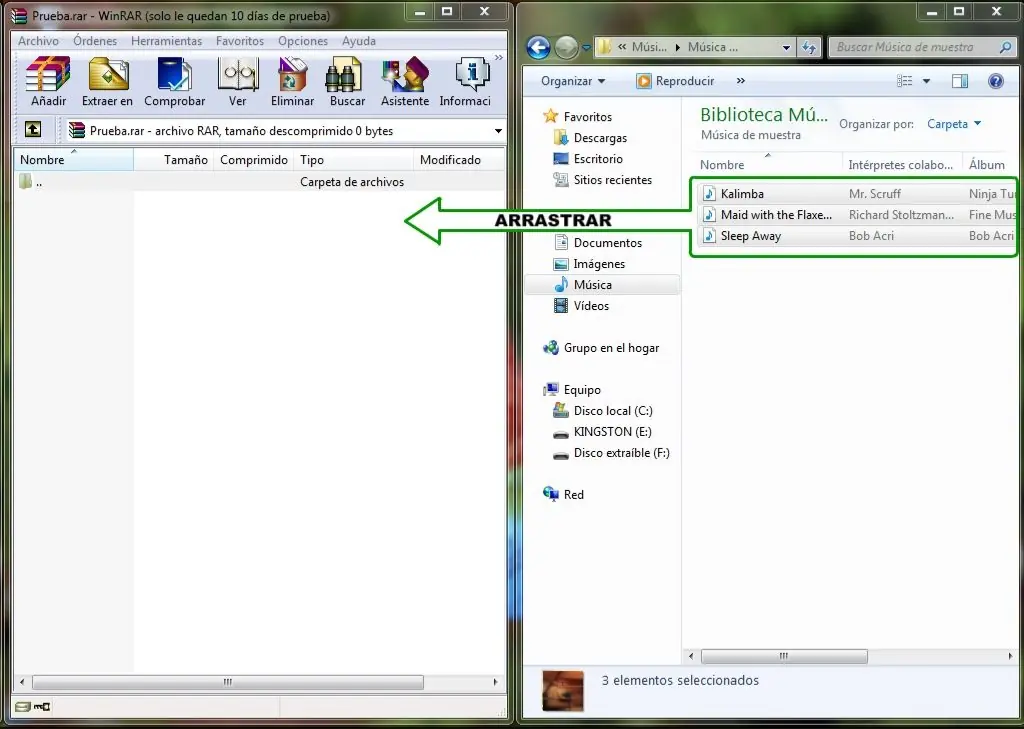The width and height of the screenshot is (1024, 729).
Task: Select Música library in sidebar
Action: [602, 285]
